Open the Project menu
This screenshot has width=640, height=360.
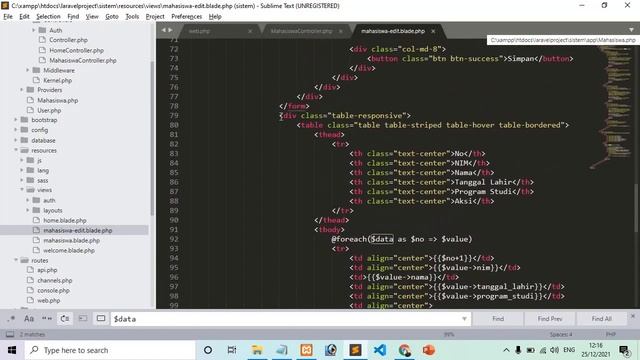pyautogui.click(x=155, y=16)
